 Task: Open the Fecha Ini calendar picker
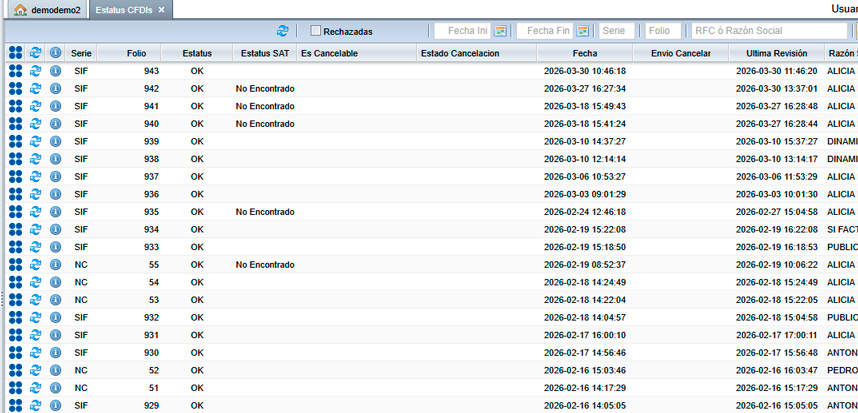coord(500,31)
